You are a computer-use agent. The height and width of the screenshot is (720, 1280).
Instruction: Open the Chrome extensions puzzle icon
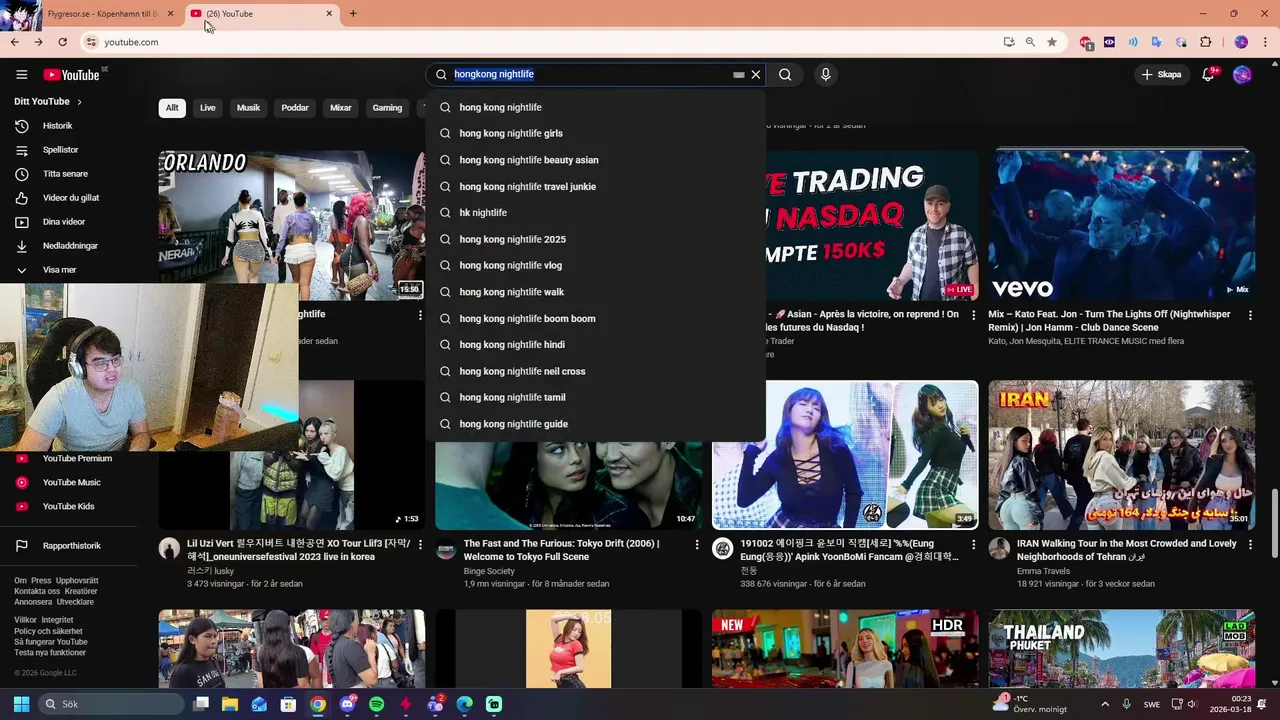[x=1205, y=42]
